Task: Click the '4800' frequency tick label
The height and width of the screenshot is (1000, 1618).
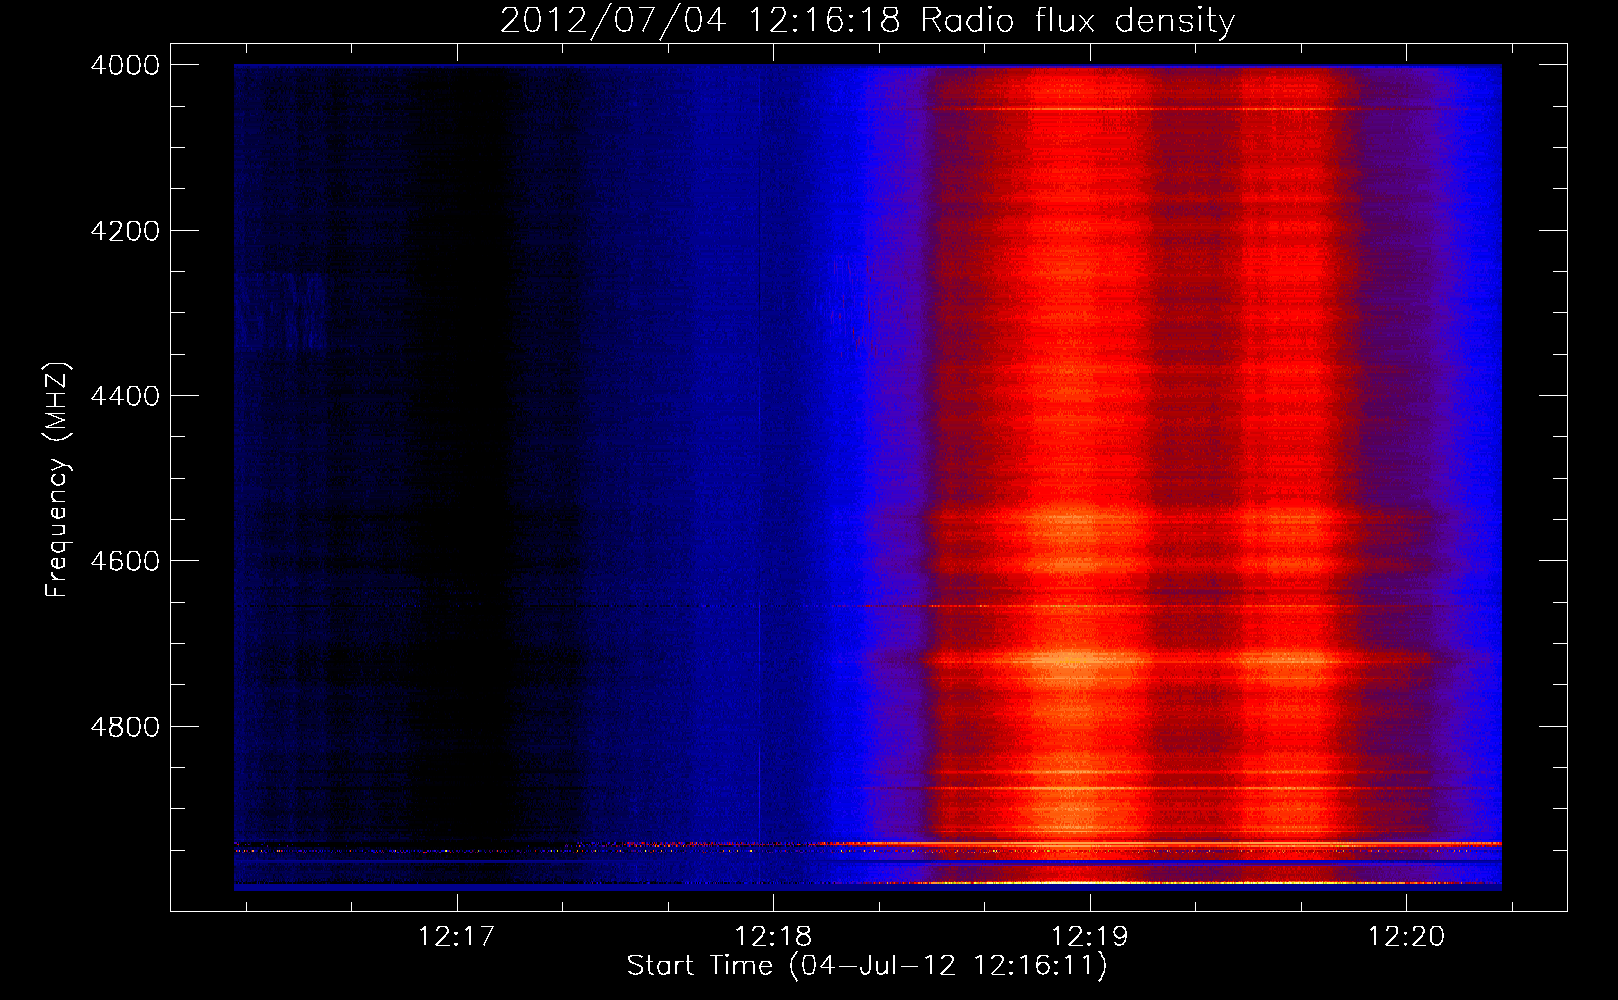Action: pos(124,727)
